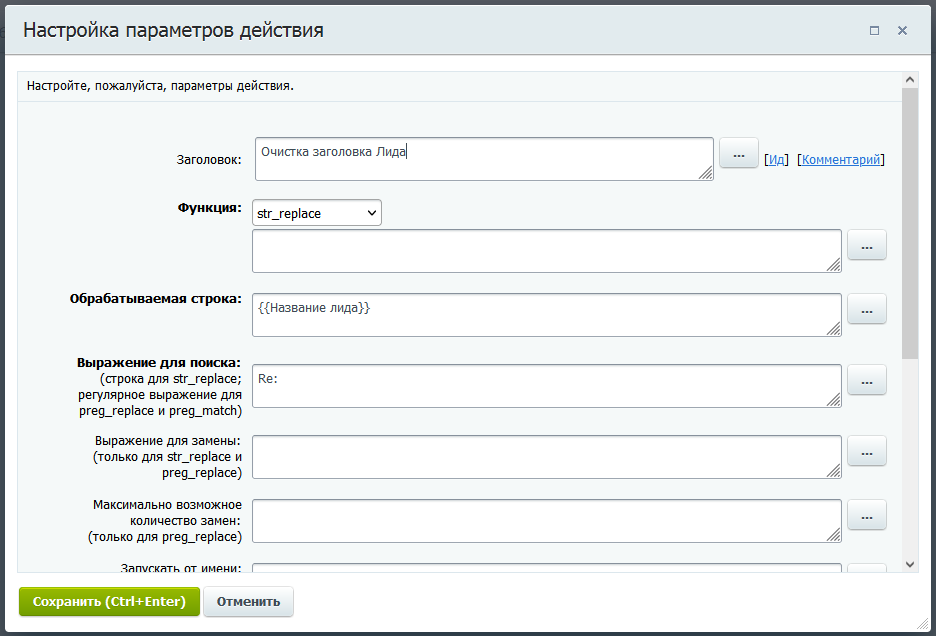Click into the Обрабатываемая строка field
Screen dimensions: 936x636
(546, 315)
